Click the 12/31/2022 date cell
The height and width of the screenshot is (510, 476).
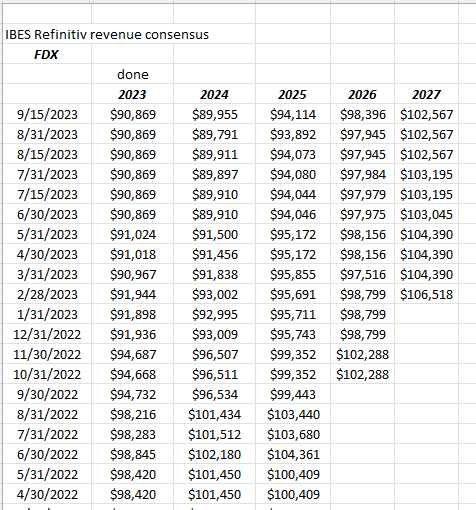coord(47,334)
